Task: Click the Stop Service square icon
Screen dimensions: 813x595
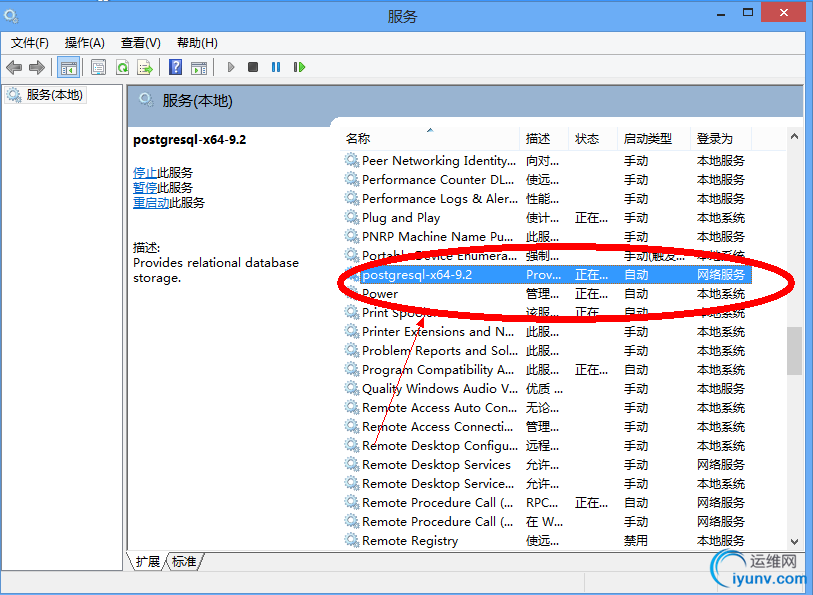Action: (253, 67)
